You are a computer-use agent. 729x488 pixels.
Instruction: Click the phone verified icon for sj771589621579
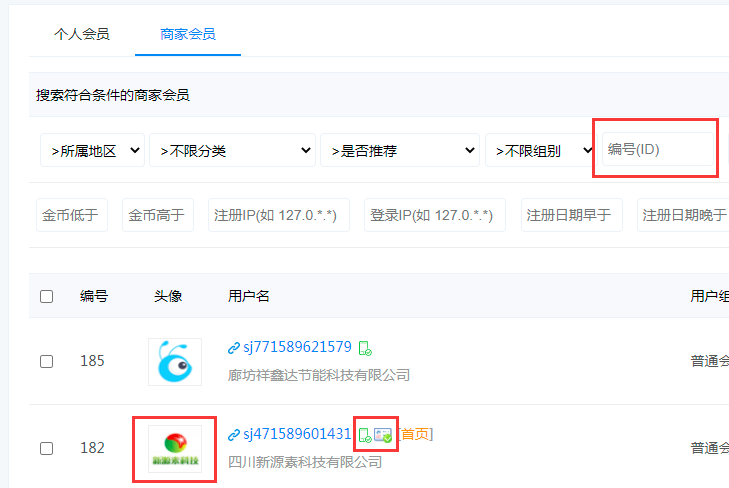point(365,348)
